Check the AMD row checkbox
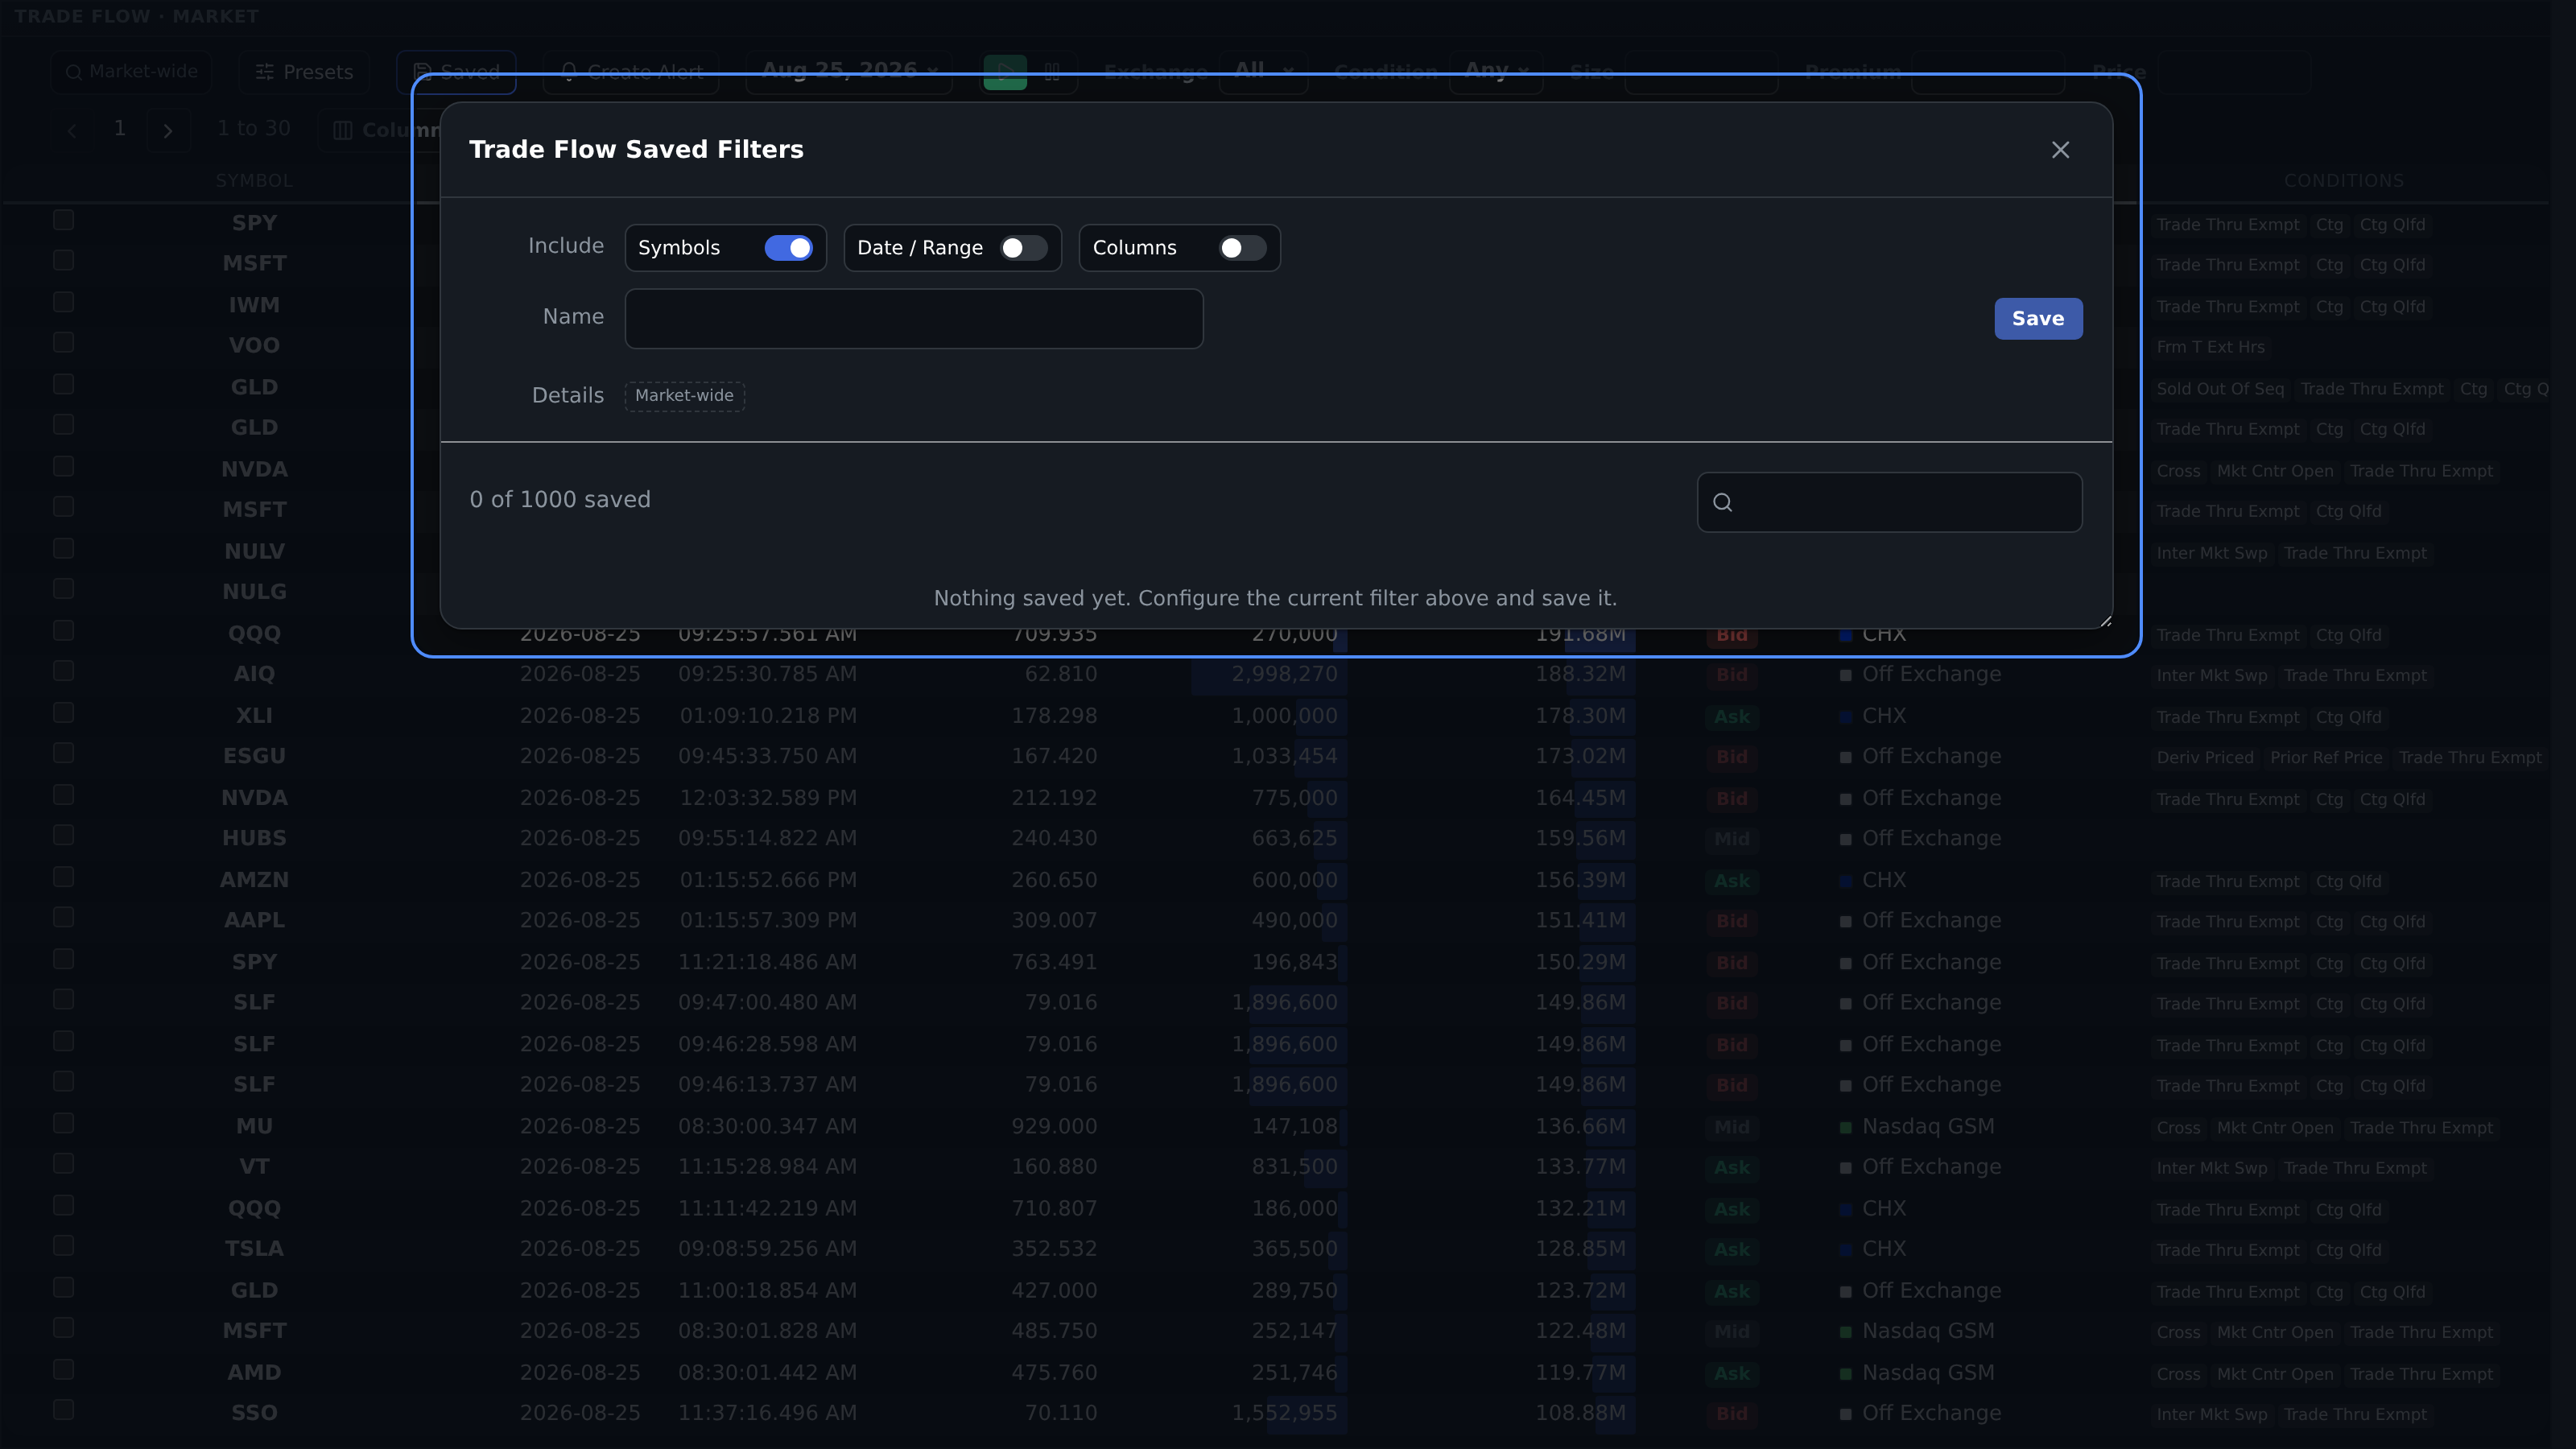Viewport: 2576px width, 1449px height. tap(64, 1369)
